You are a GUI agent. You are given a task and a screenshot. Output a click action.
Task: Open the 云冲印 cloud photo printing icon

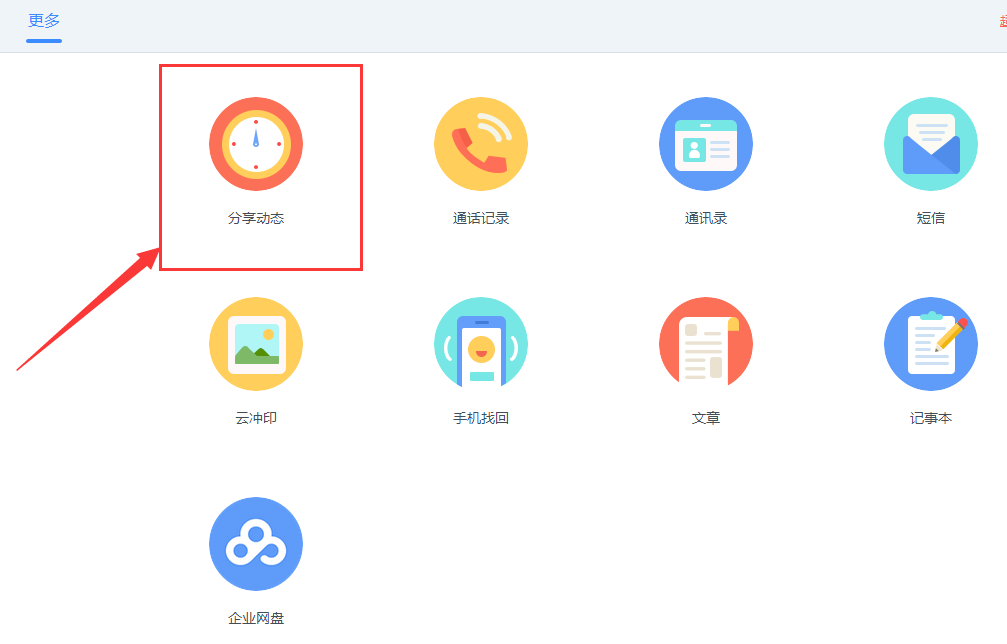point(256,343)
